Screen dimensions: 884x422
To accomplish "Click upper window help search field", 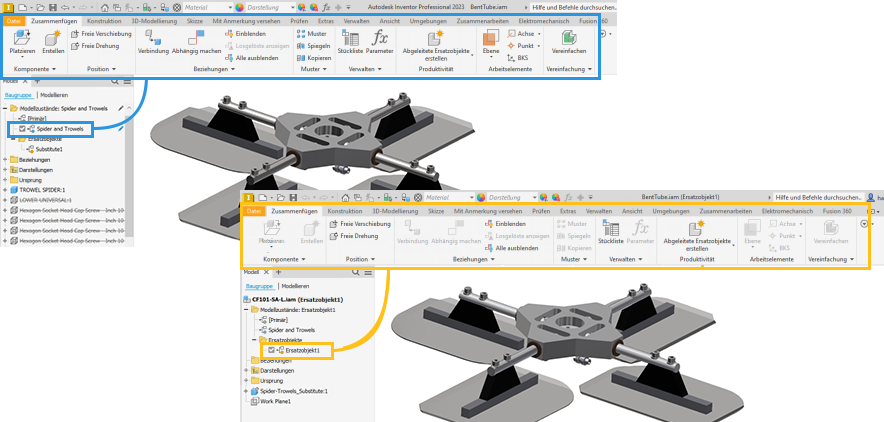I will click(x=573, y=8).
